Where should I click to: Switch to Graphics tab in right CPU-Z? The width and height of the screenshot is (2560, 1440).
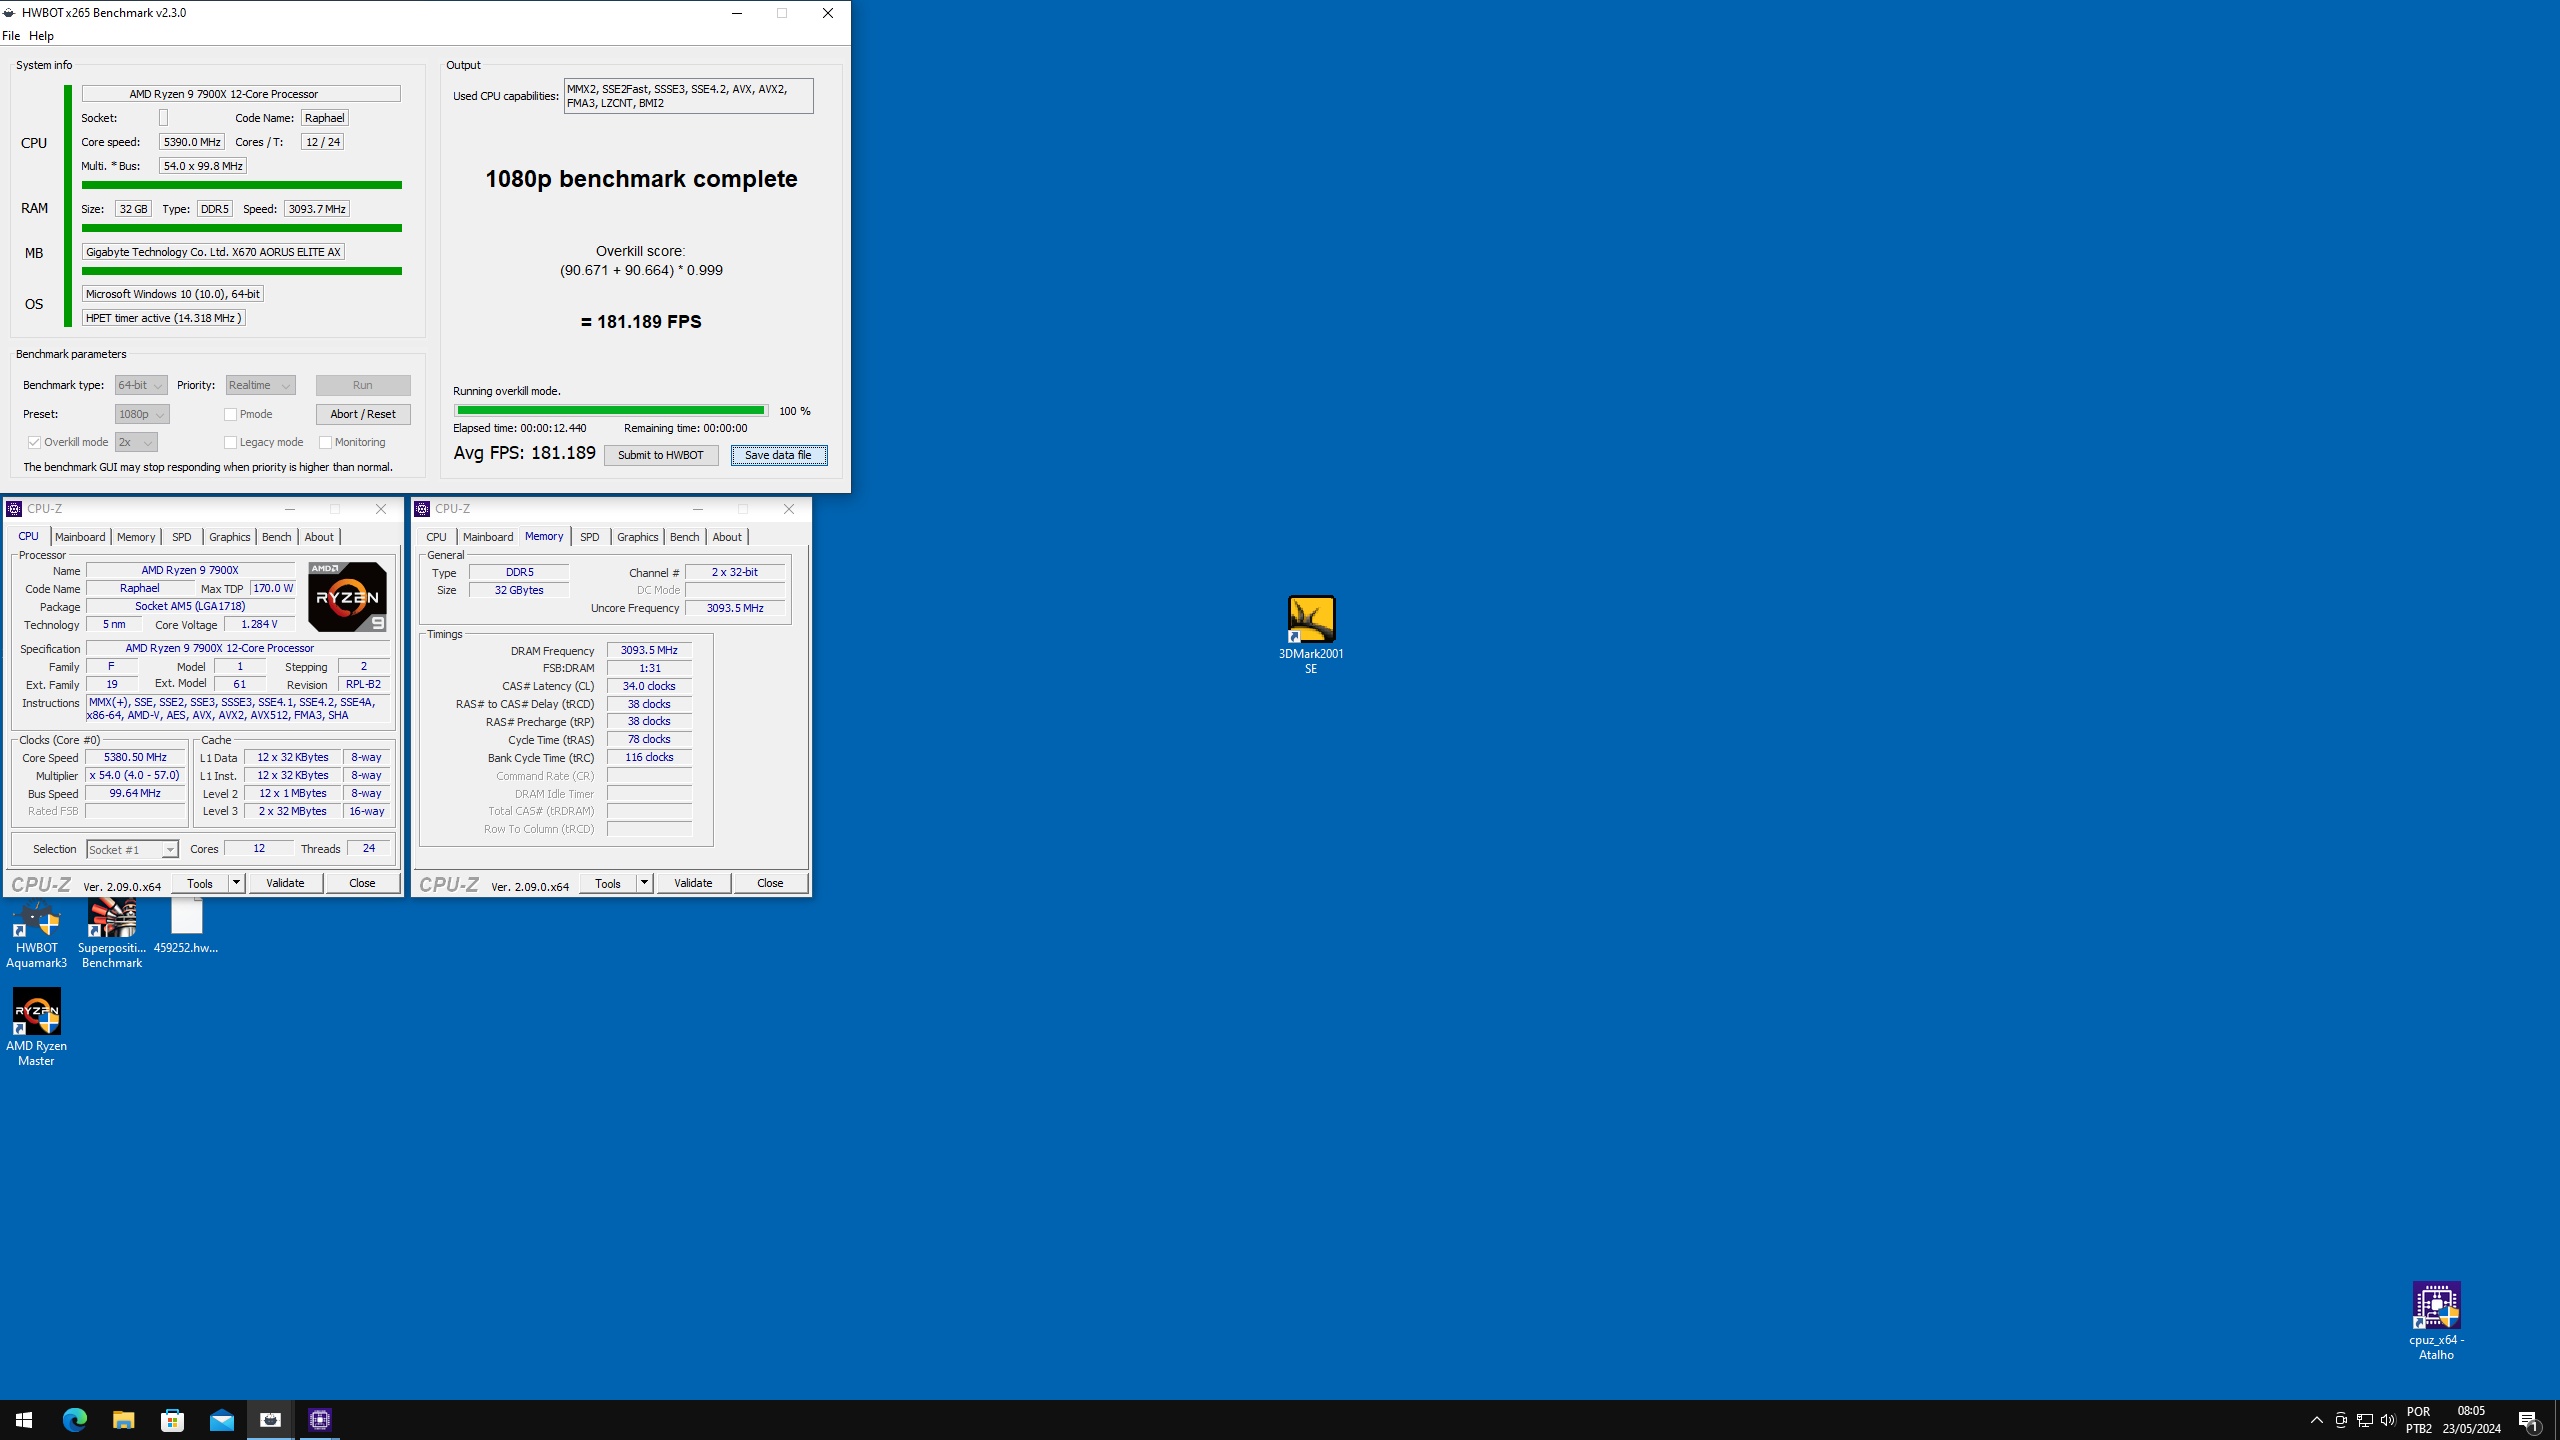point(637,537)
